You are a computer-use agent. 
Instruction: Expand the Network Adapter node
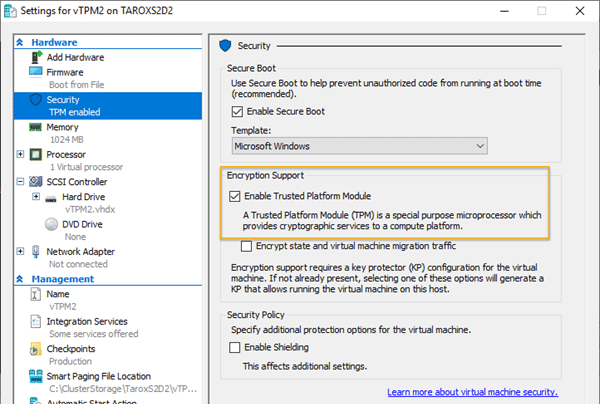pos(20,251)
